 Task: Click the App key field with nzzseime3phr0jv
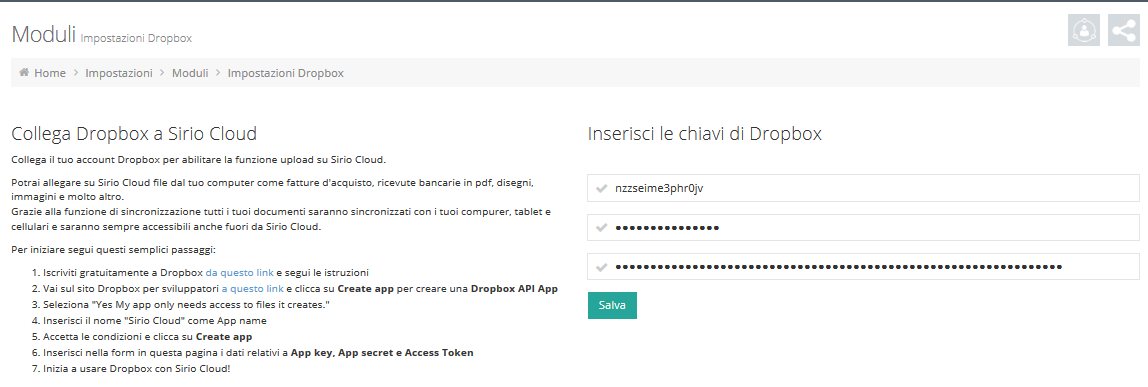(x=863, y=188)
